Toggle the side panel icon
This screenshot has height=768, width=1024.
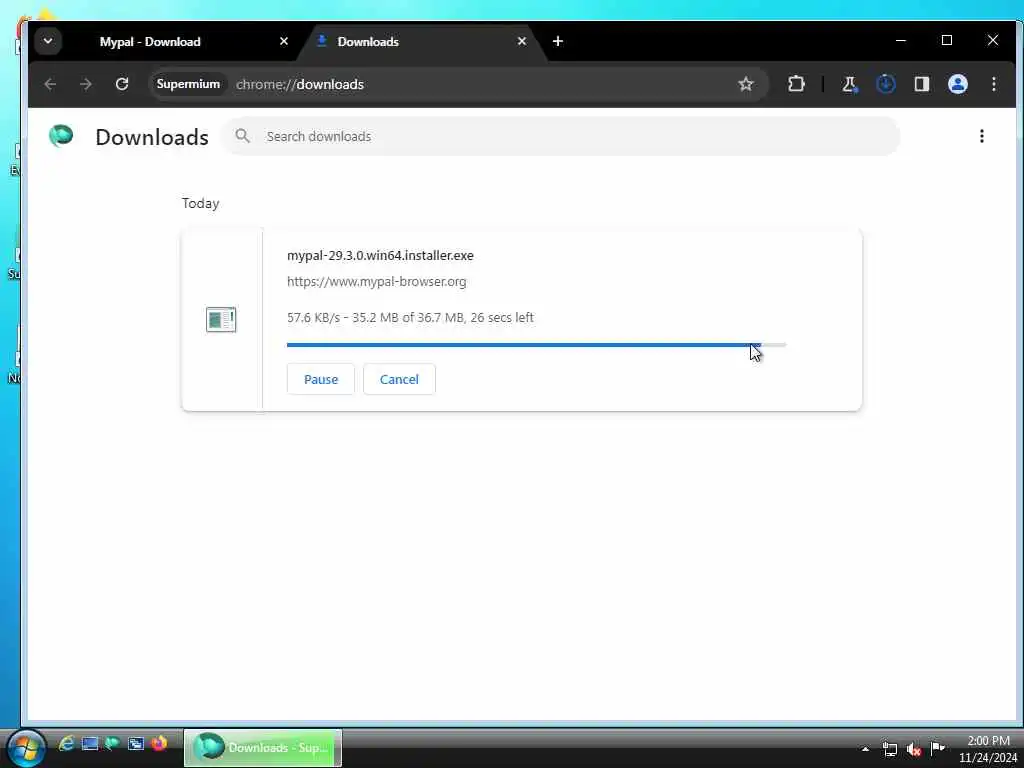921,84
